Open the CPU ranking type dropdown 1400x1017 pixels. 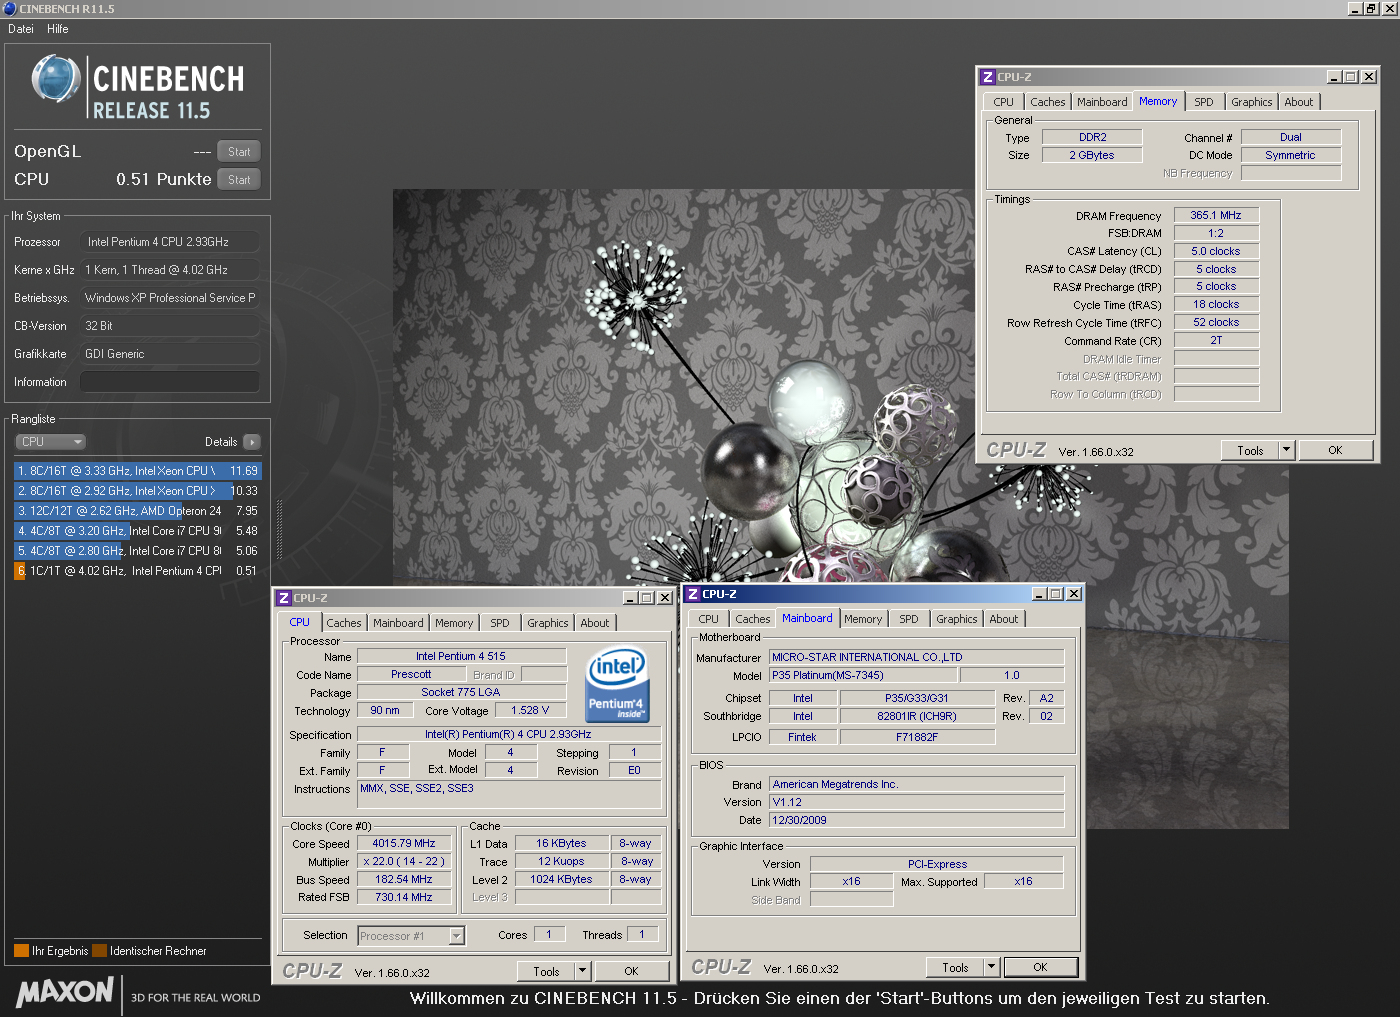click(x=50, y=442)
